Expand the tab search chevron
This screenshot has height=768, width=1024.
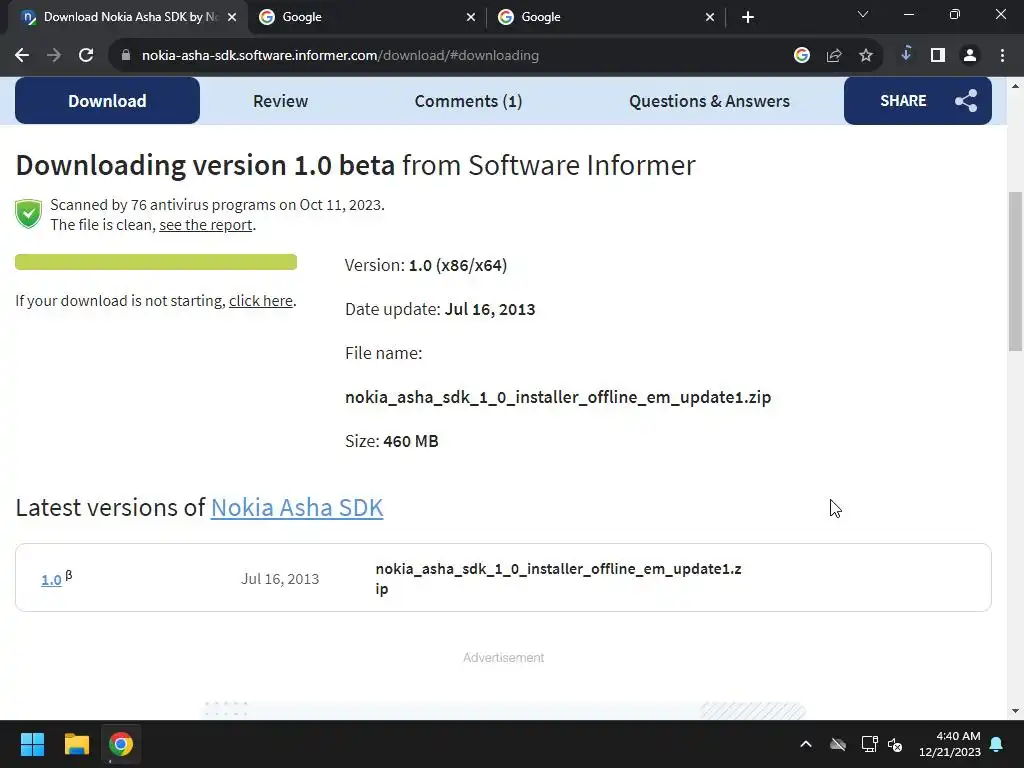pos(863,14)
